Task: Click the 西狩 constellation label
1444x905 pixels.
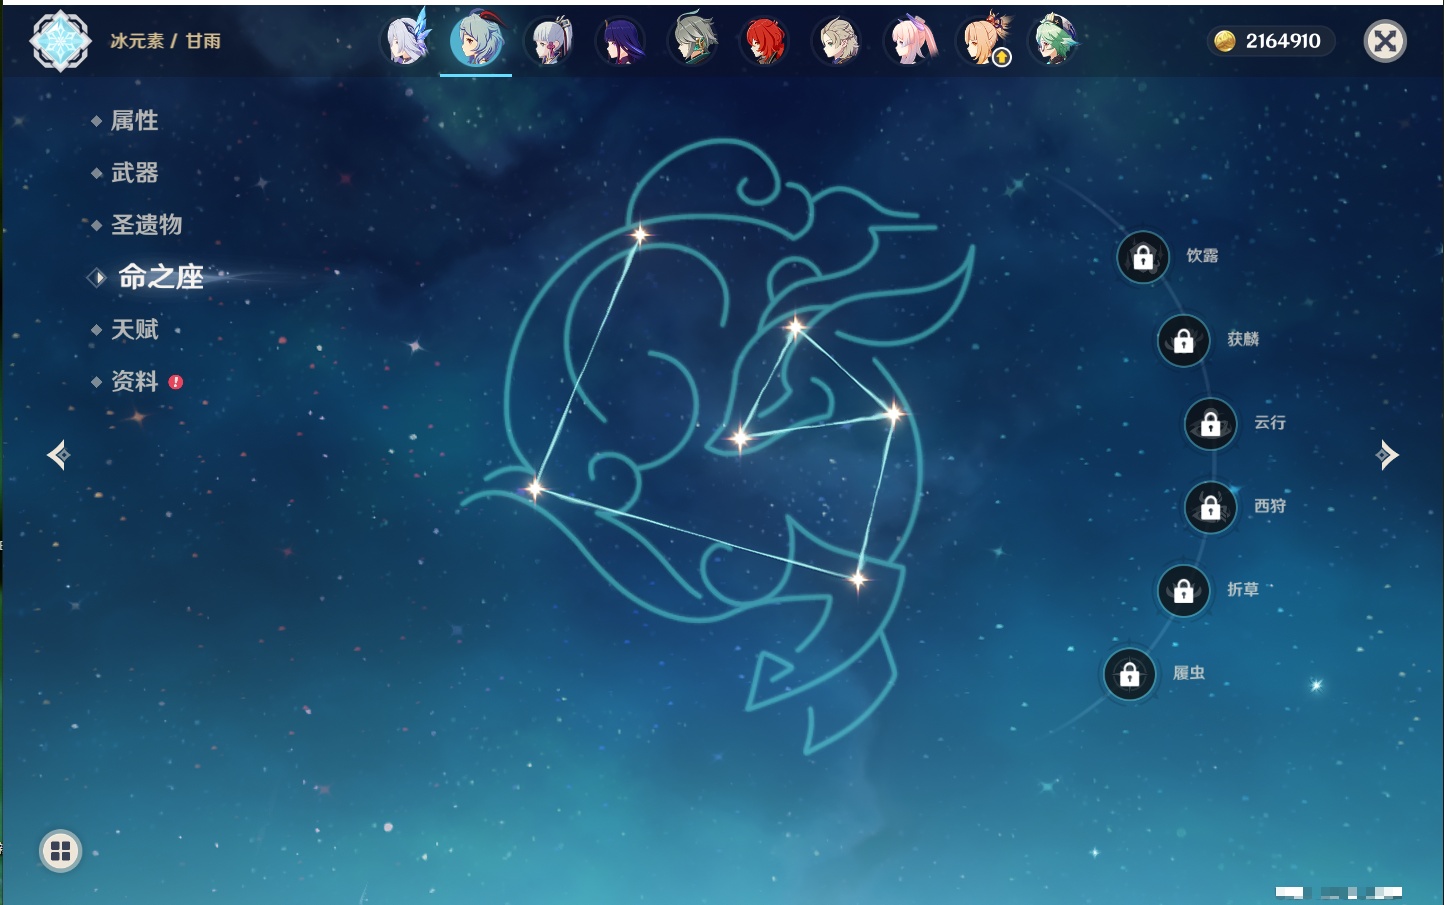Action: (x=1270, y=506)
